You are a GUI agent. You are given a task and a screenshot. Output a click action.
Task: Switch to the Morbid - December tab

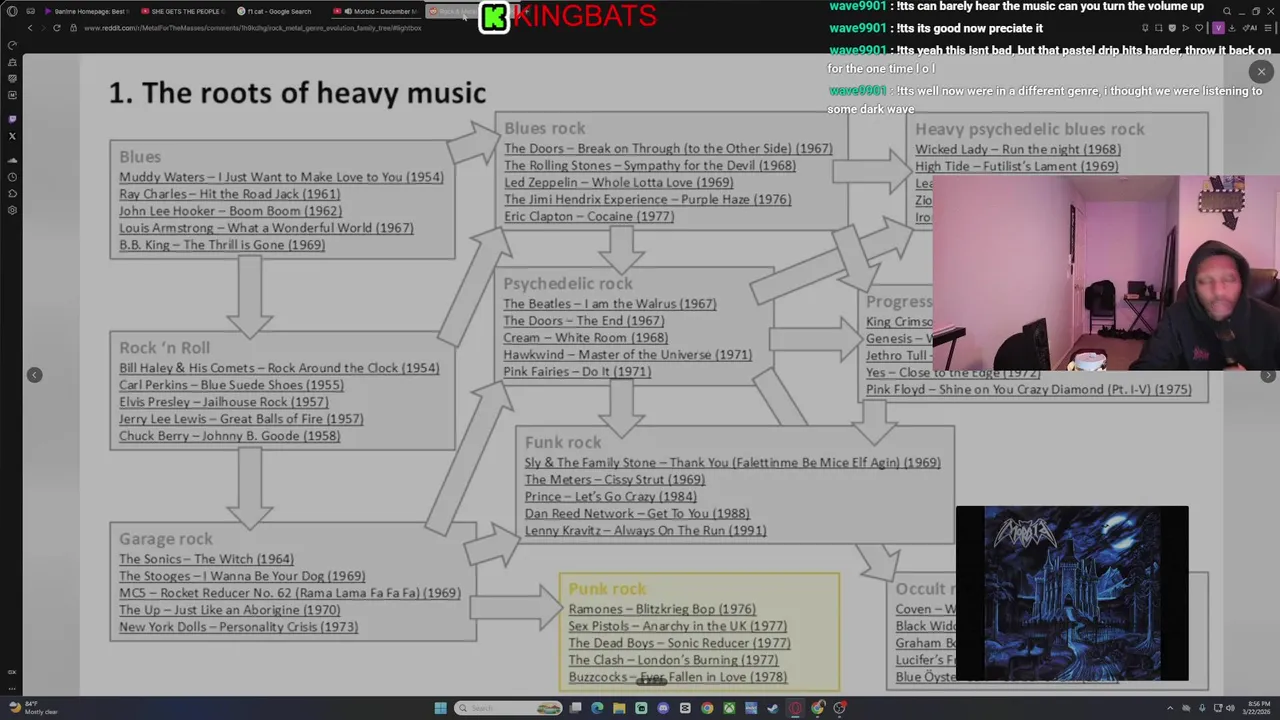click(x=377, y=11)
